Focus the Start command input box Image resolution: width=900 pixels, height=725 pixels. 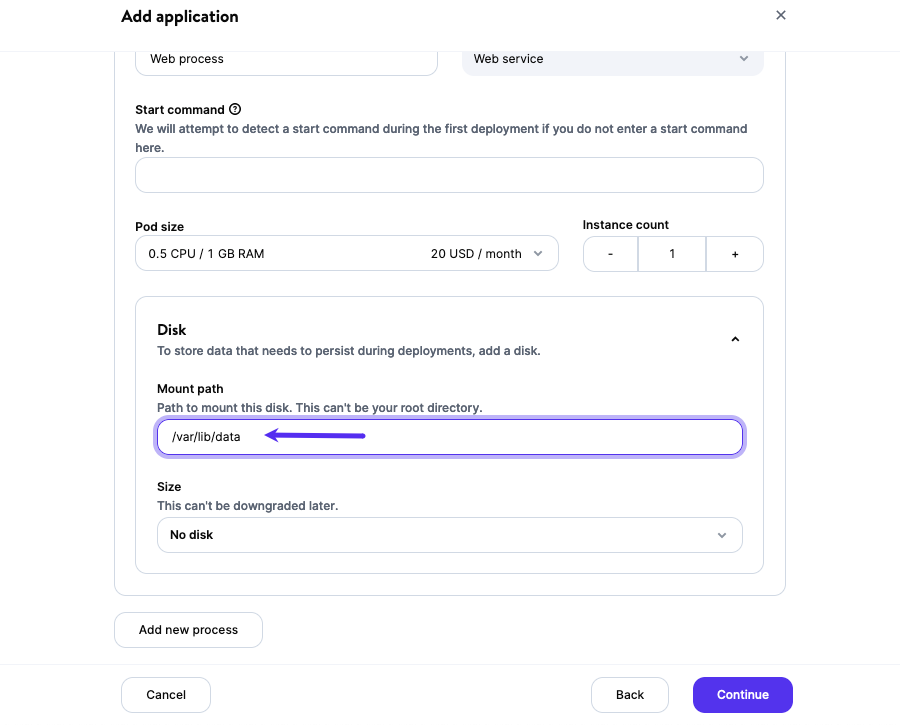pos(449,175)
